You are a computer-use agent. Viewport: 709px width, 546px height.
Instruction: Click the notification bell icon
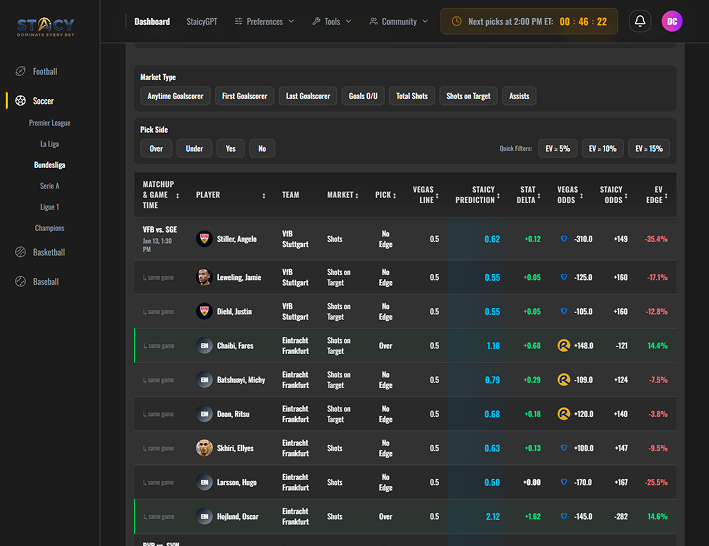[x=640, y=21]
